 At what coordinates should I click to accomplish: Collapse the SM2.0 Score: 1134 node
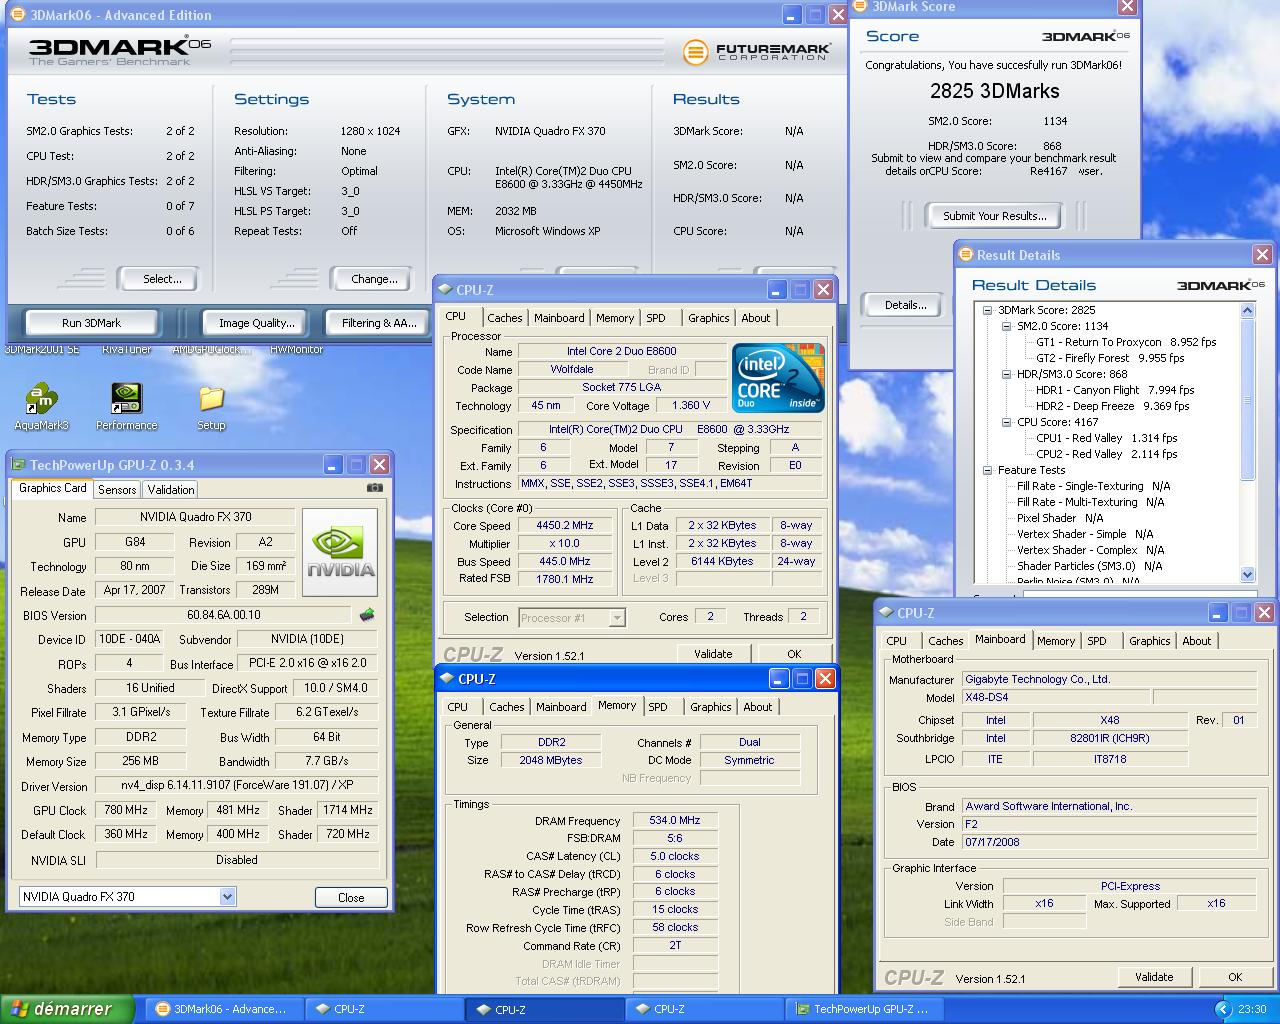click(1007, 326)
